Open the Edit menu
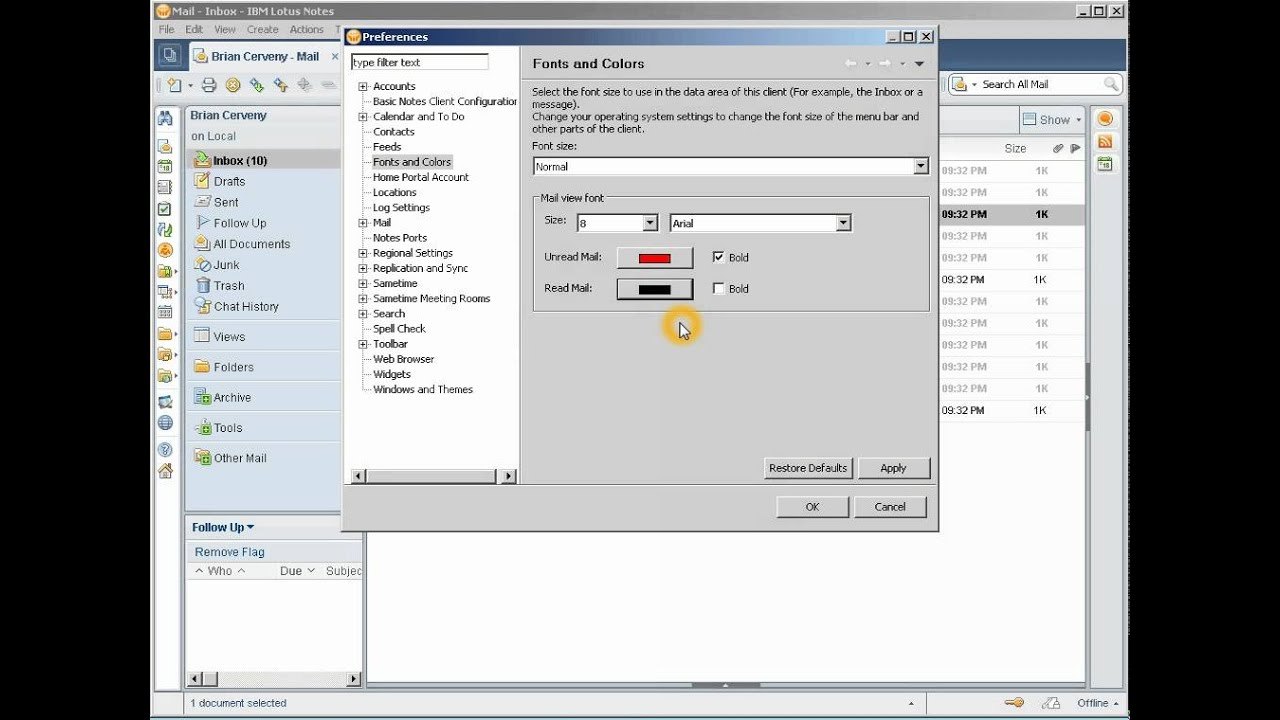The height and width of the screenshot is (720, 1280). click(194, 30)
